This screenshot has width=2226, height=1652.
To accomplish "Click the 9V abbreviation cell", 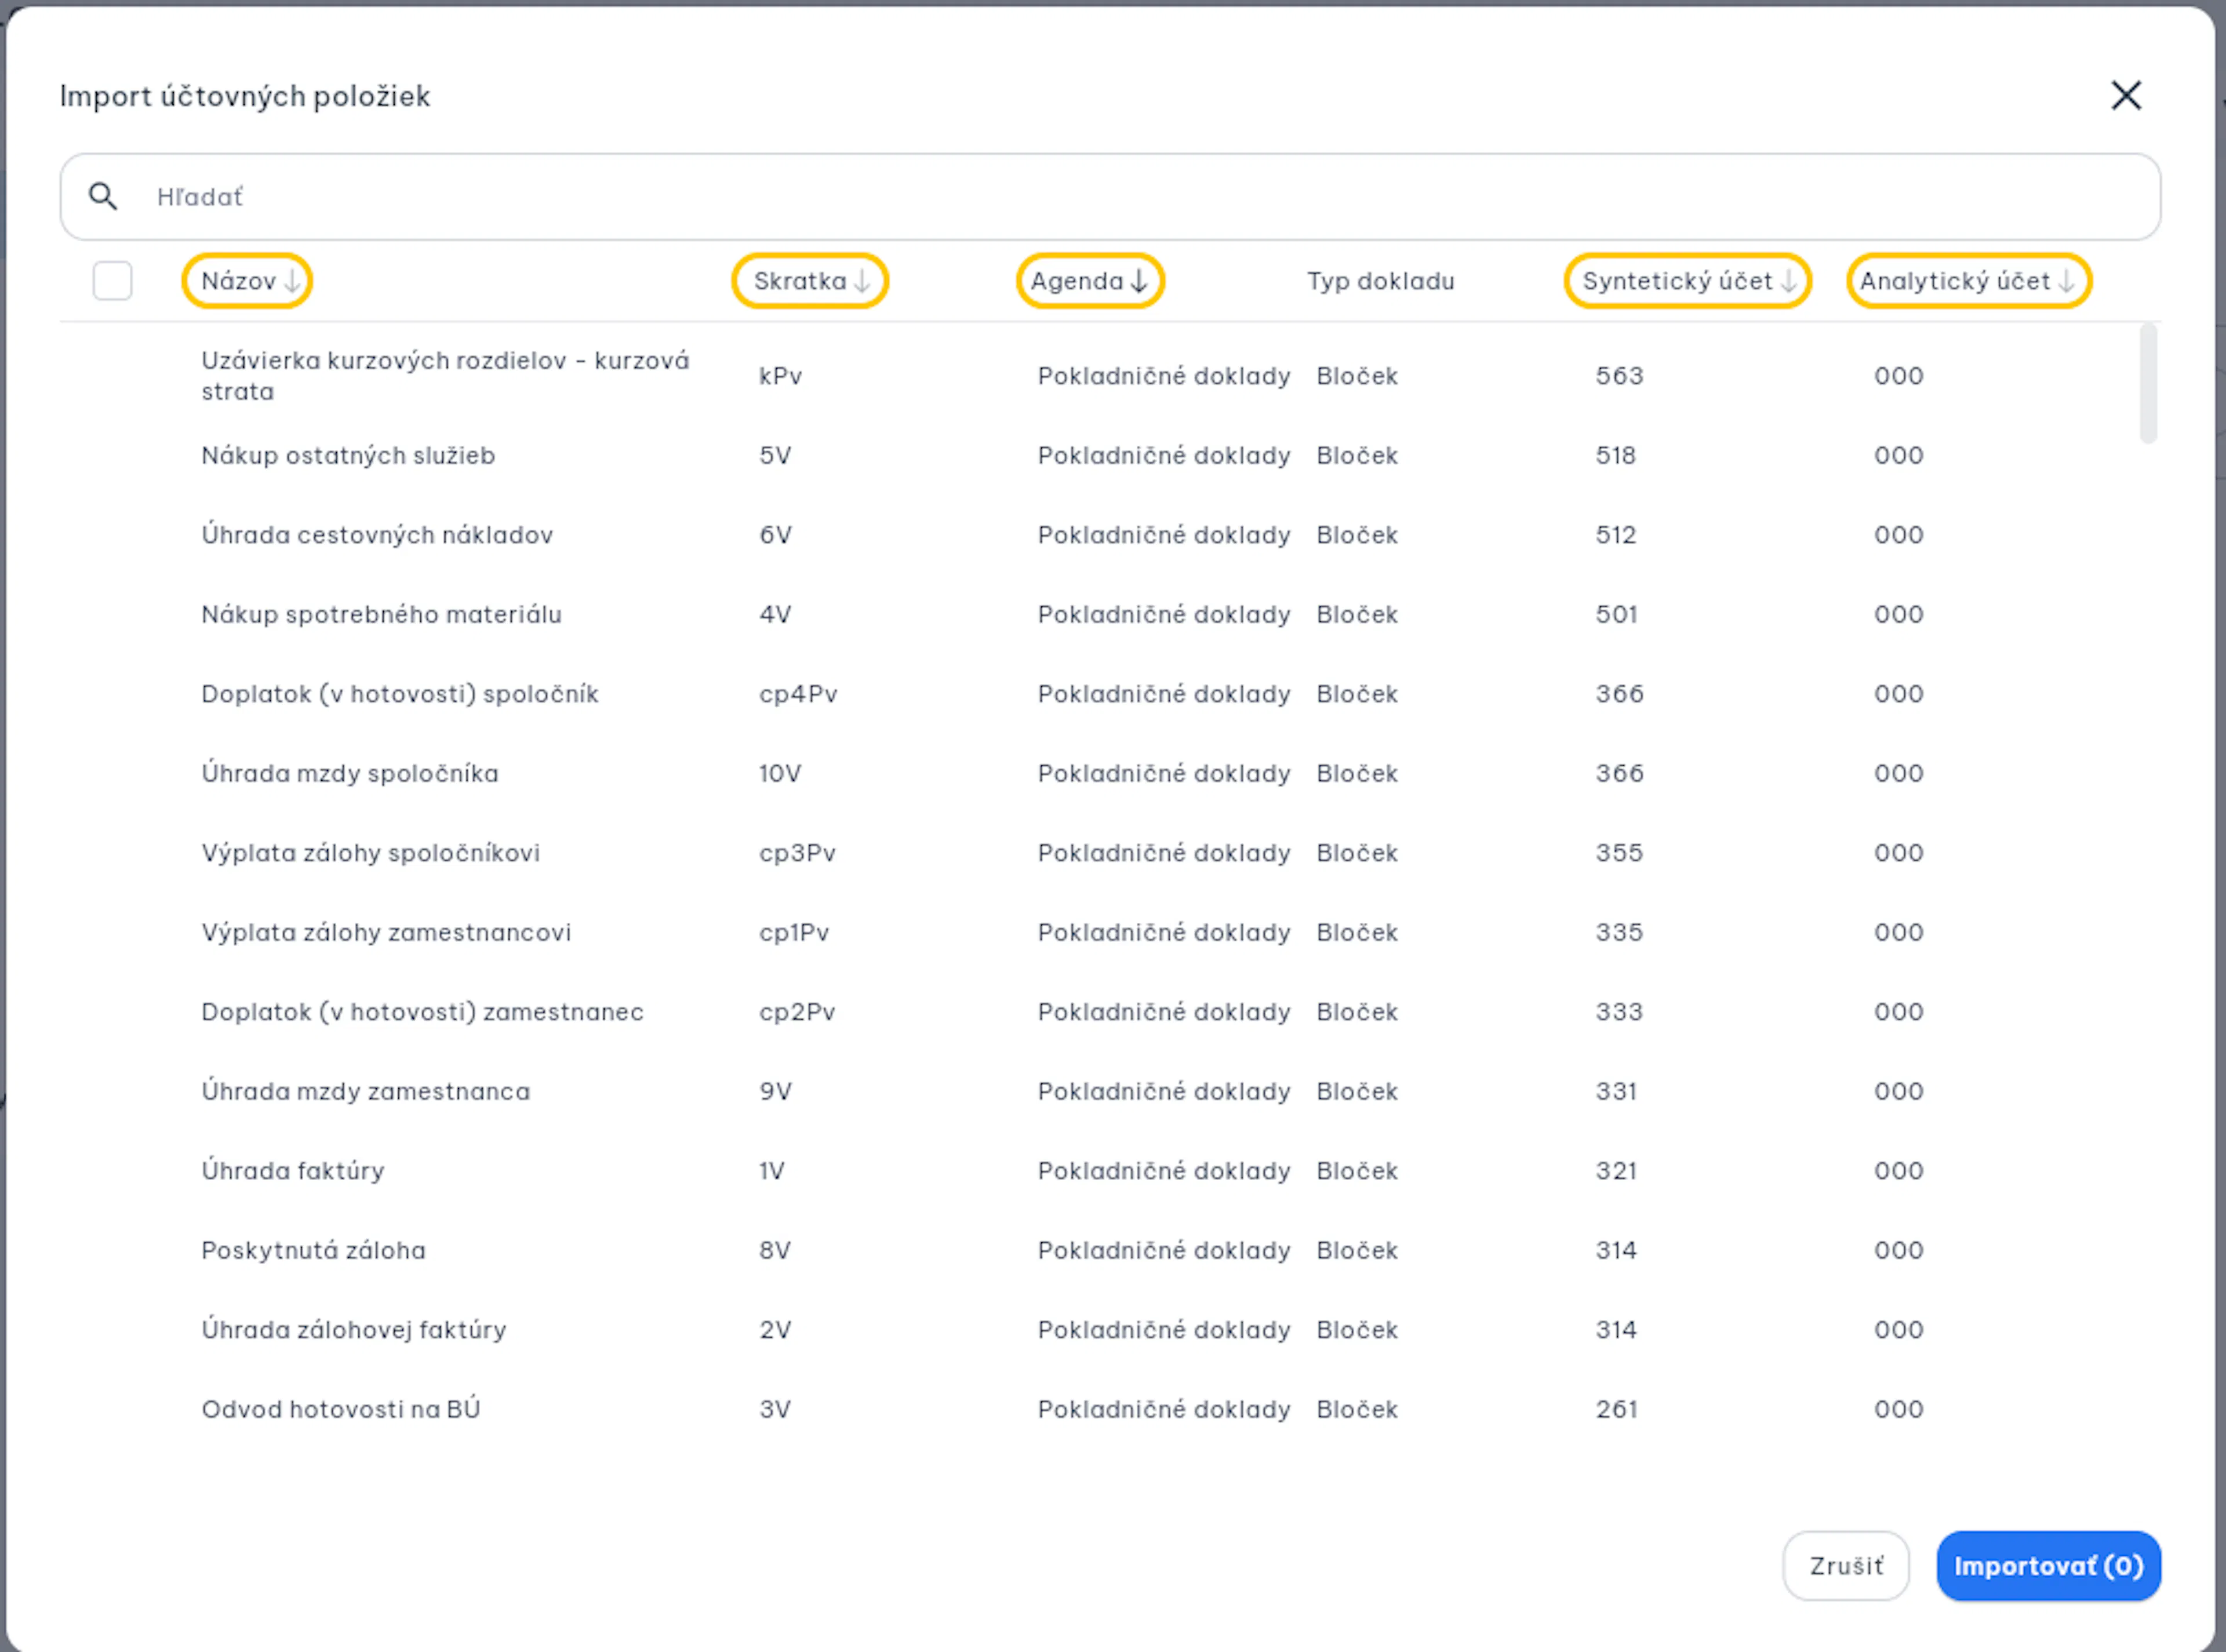I will (775, 1092).
